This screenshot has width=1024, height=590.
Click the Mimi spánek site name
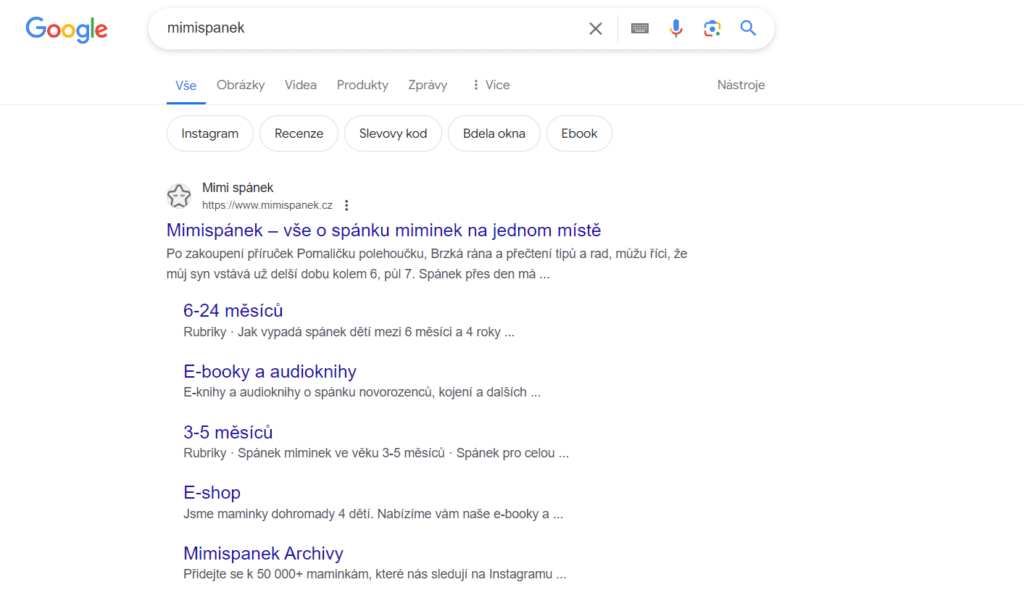coord(238,188)
